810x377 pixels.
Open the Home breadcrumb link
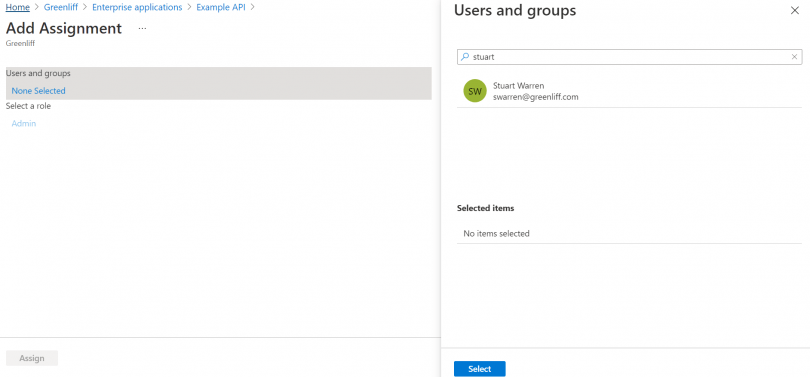coord(18,7)
